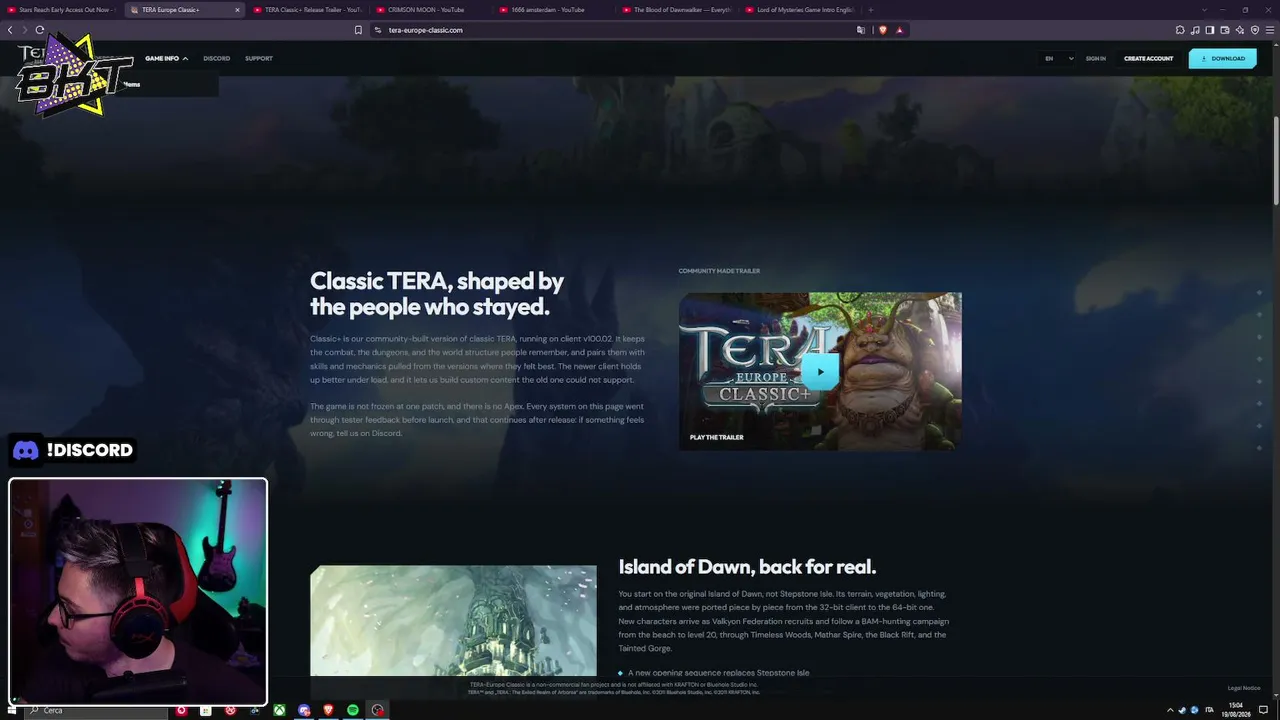The image size is (1280, 720).
Task: Switch to the Stars Reach Early Access tab
Action: [61, 10]
